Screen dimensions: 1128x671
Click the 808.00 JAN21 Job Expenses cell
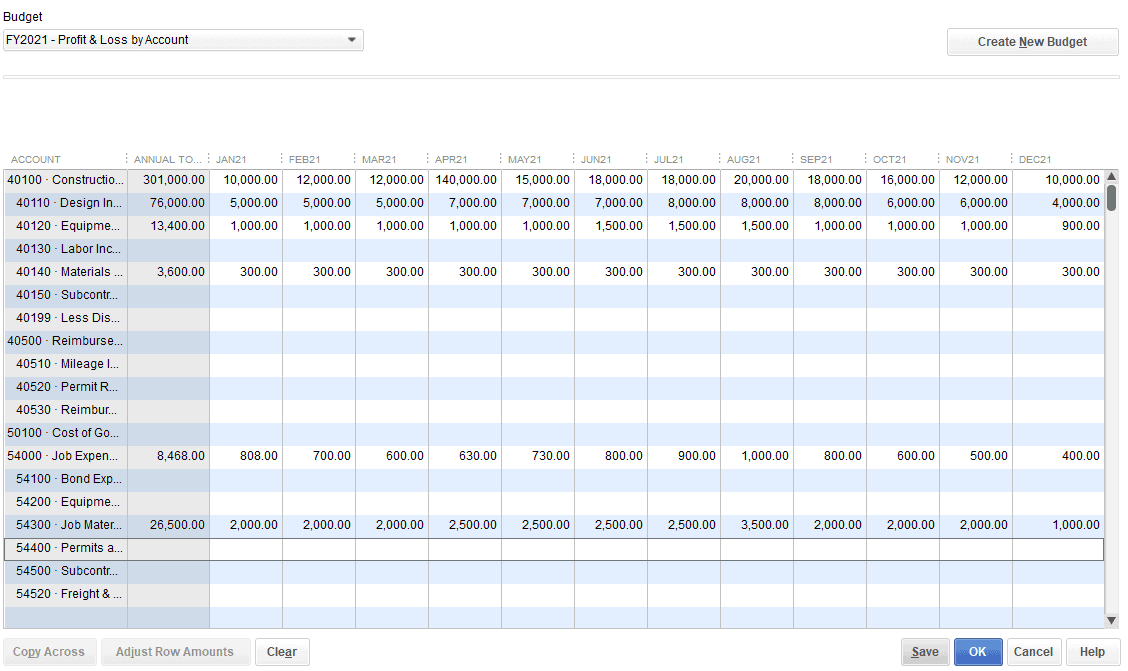point(246,456)
